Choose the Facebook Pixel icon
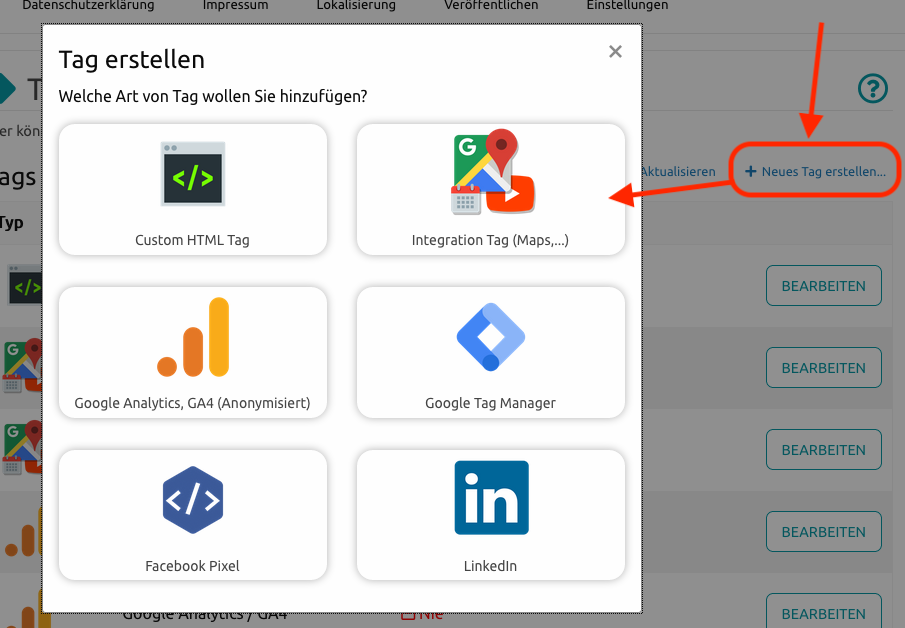 click(x=193, y=499)
